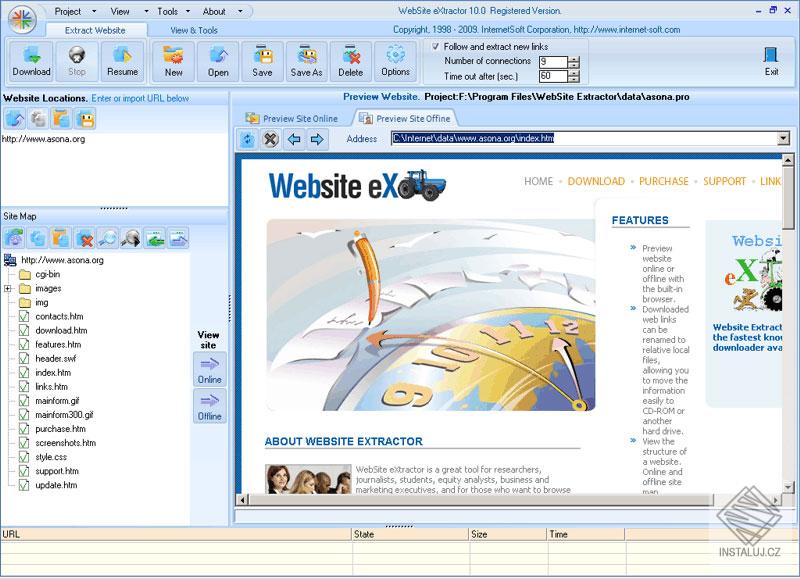Go back in the preview browser

pos(294,139)
